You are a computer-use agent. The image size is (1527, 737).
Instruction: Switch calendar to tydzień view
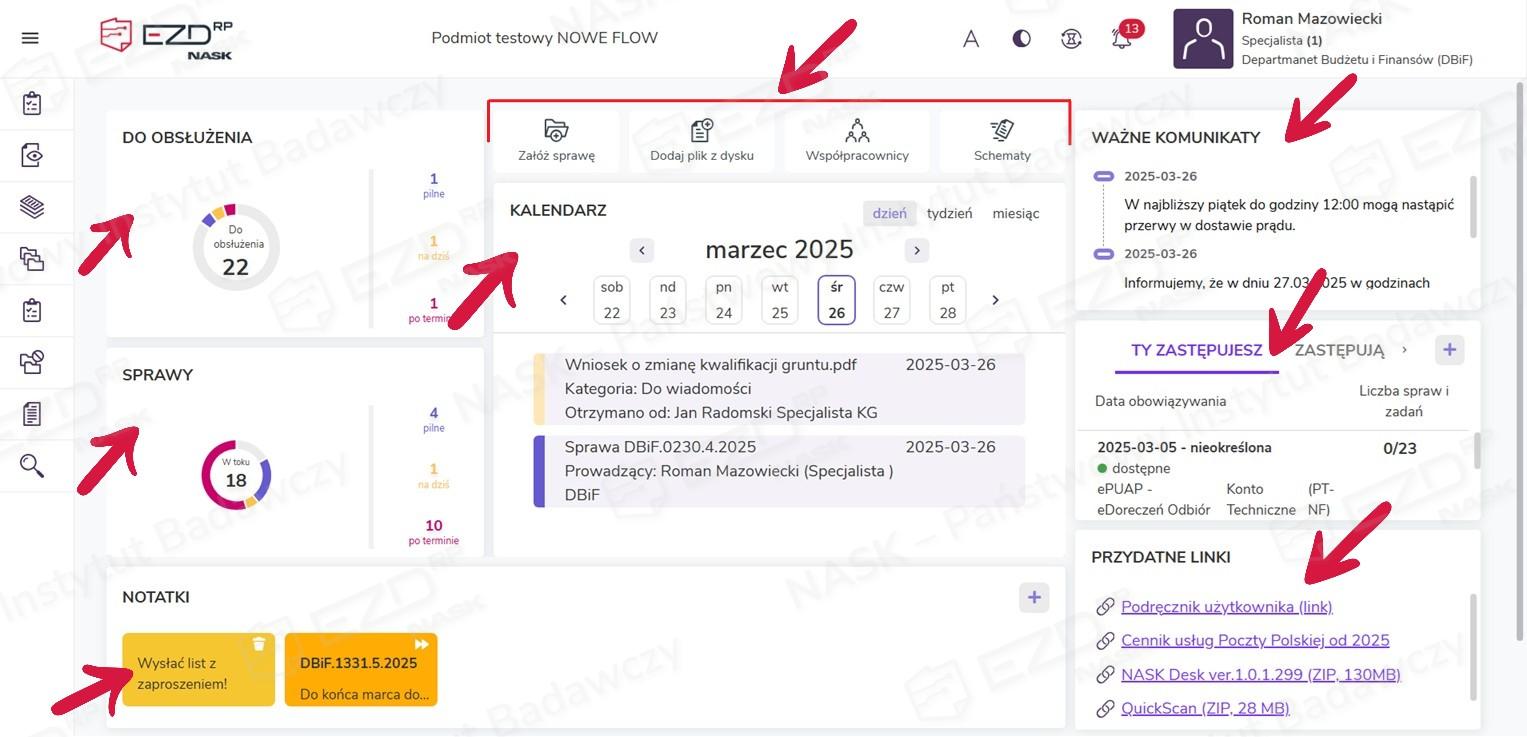tap(949, 213)
